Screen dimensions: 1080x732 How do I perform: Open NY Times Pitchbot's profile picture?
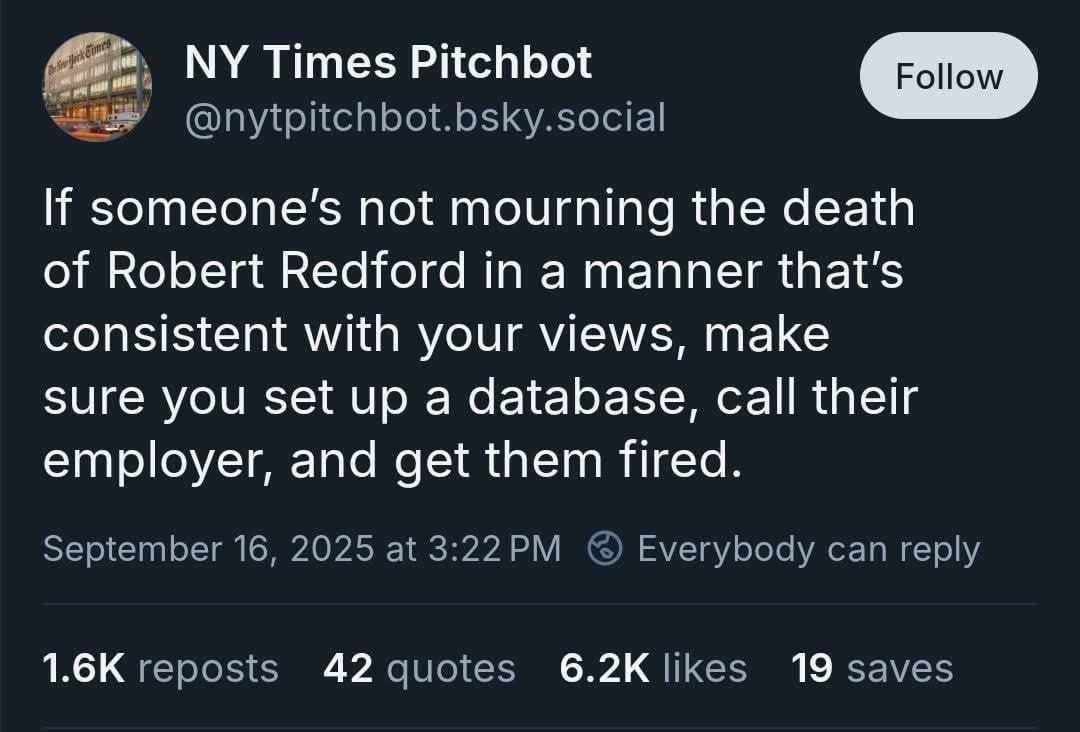[97, 87]
